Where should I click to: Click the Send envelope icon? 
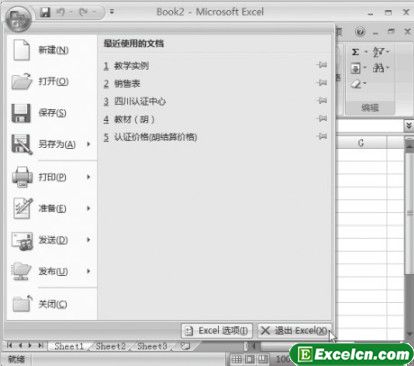point(22,241)
